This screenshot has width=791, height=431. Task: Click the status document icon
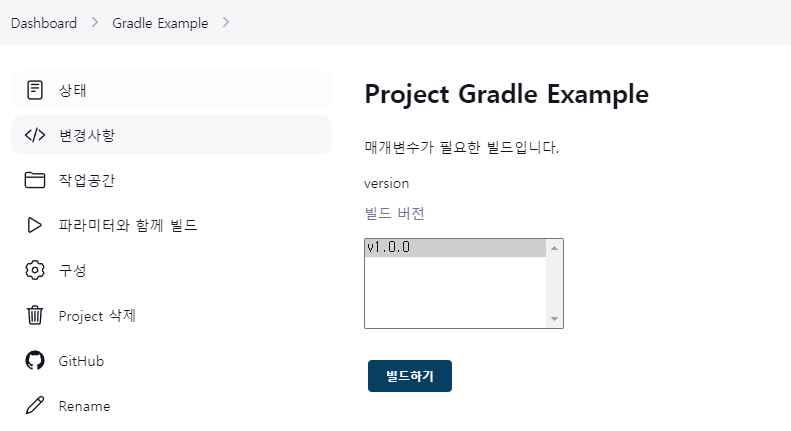(35, 90)
